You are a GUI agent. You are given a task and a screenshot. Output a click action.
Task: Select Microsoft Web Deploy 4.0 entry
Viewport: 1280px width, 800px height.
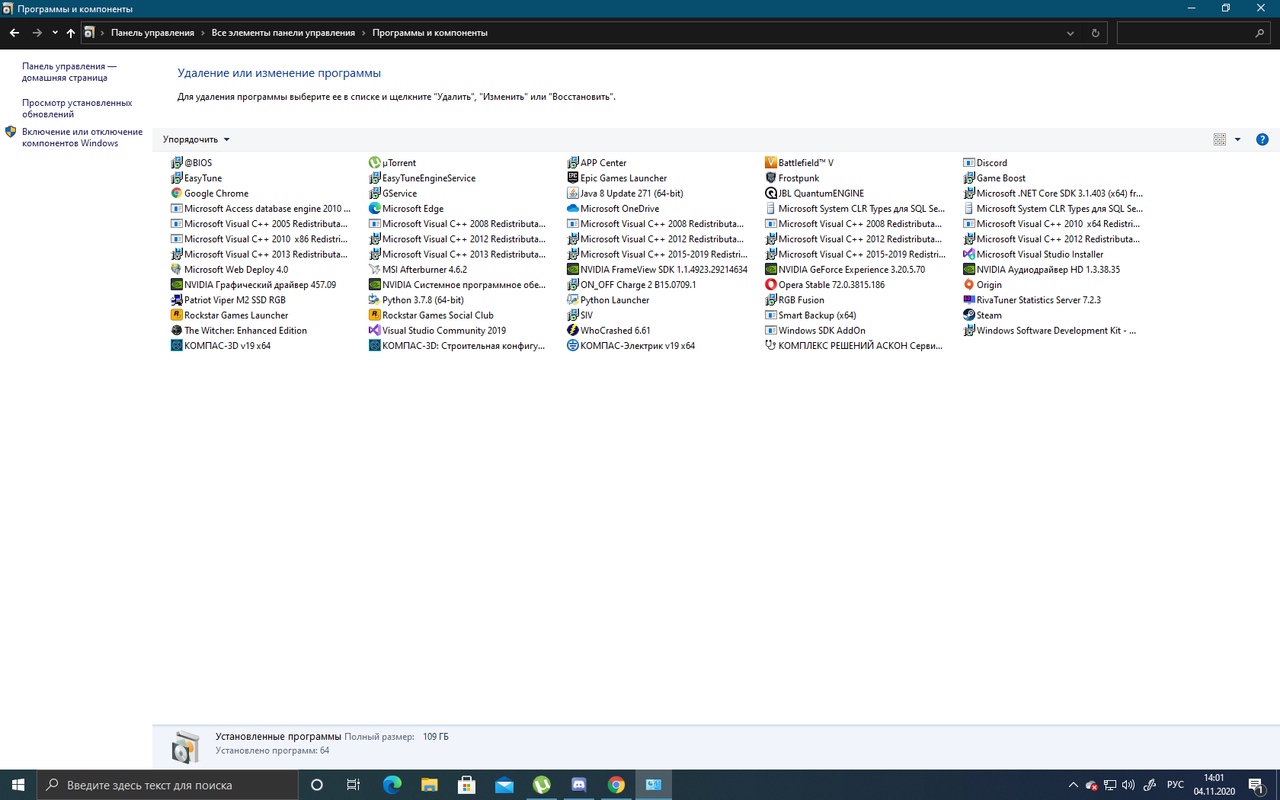coord(229,270)
